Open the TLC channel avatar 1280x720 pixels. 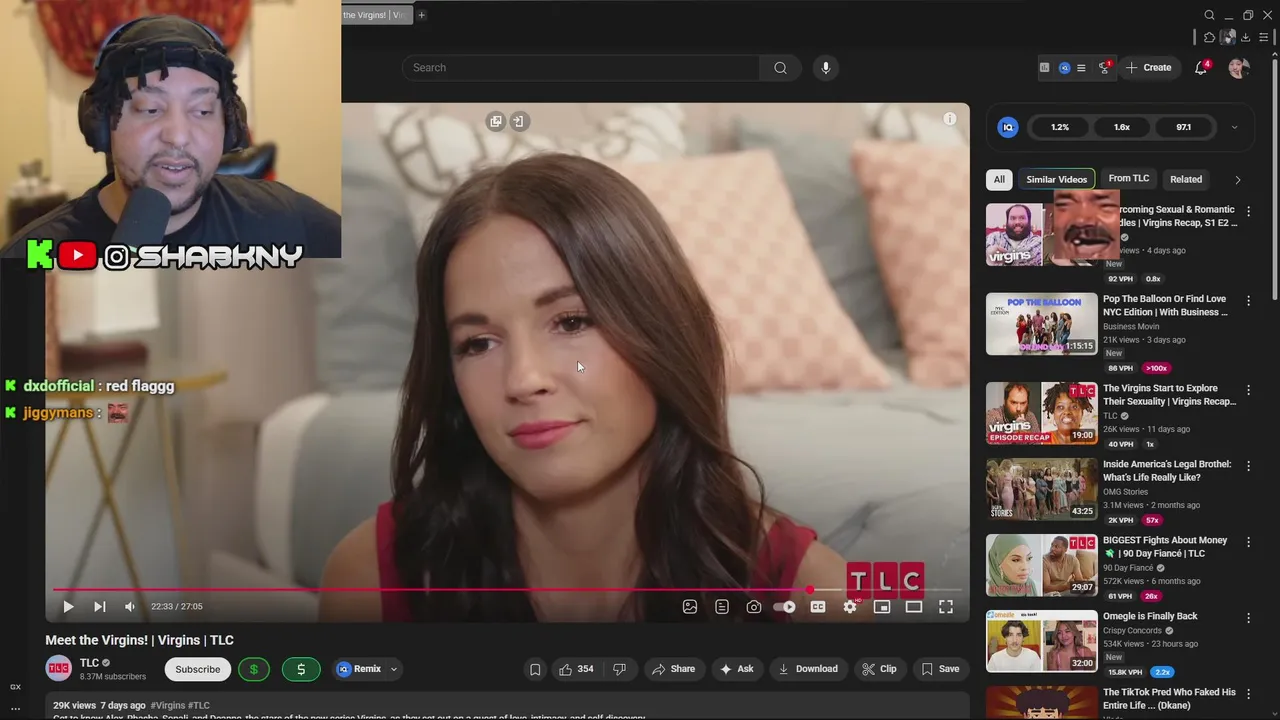coord(59,668)
